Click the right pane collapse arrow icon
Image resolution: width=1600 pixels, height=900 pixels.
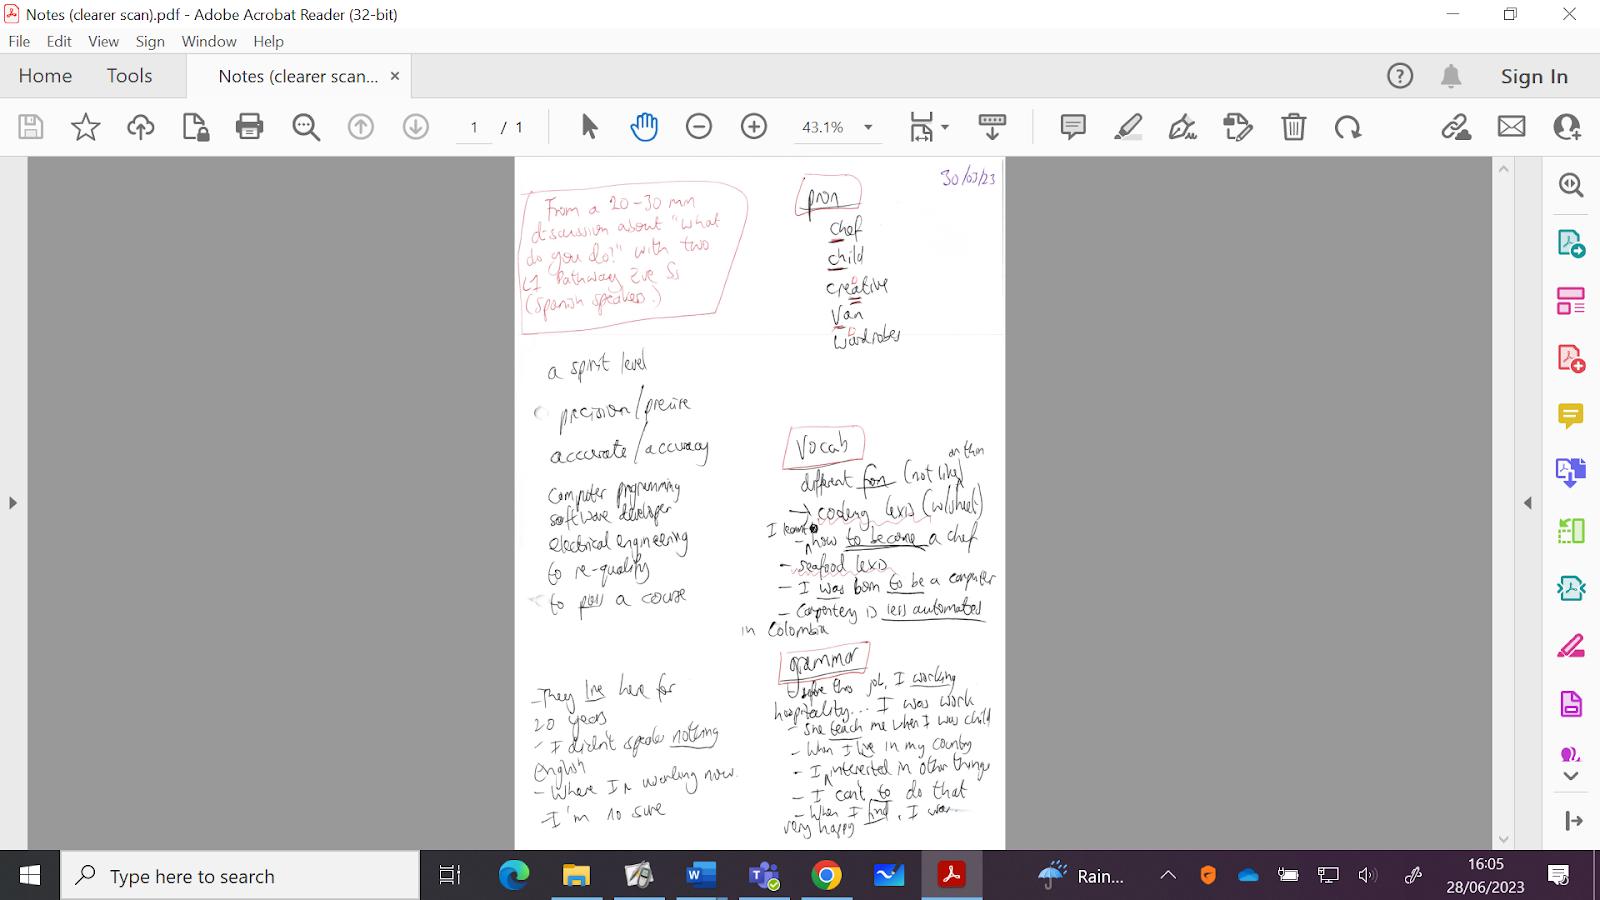1573,821
